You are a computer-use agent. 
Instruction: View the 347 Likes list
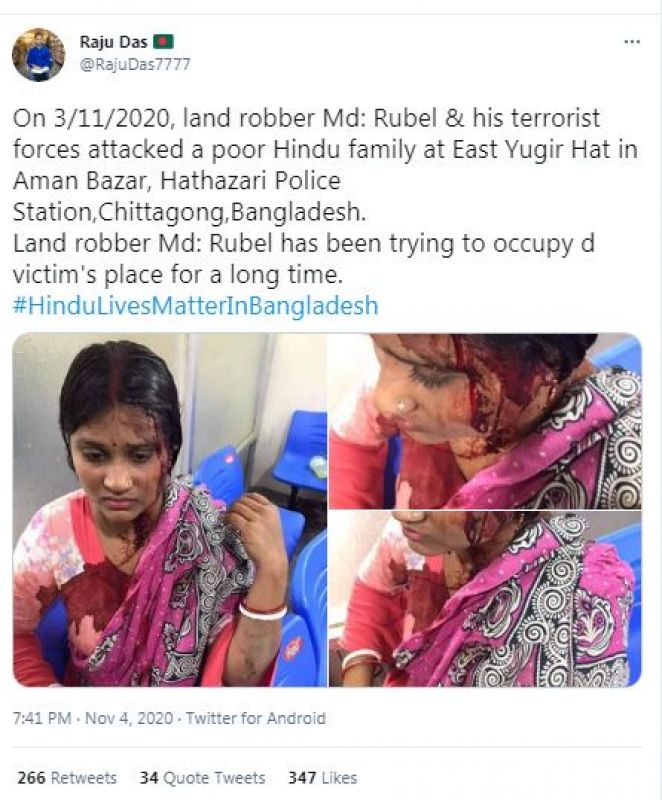click(x=322, y=778)
